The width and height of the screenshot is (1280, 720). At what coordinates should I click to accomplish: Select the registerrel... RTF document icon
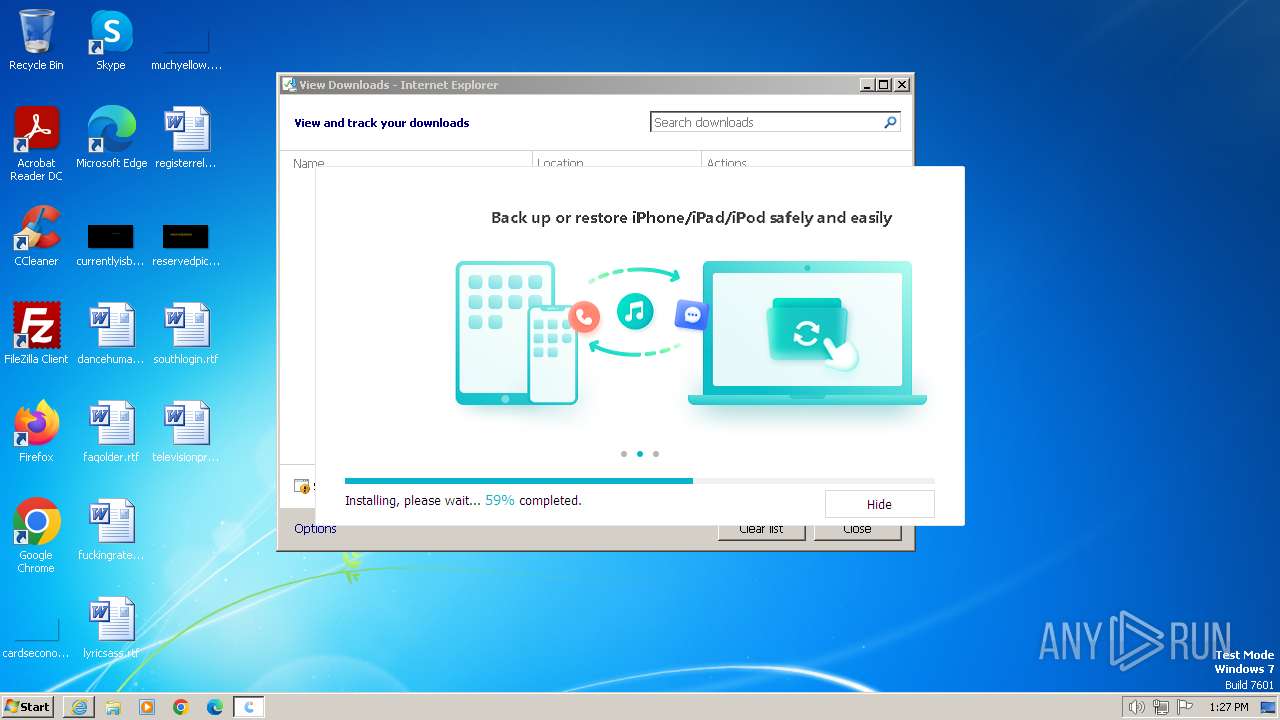pyautogui.click(x=186, y=137)
